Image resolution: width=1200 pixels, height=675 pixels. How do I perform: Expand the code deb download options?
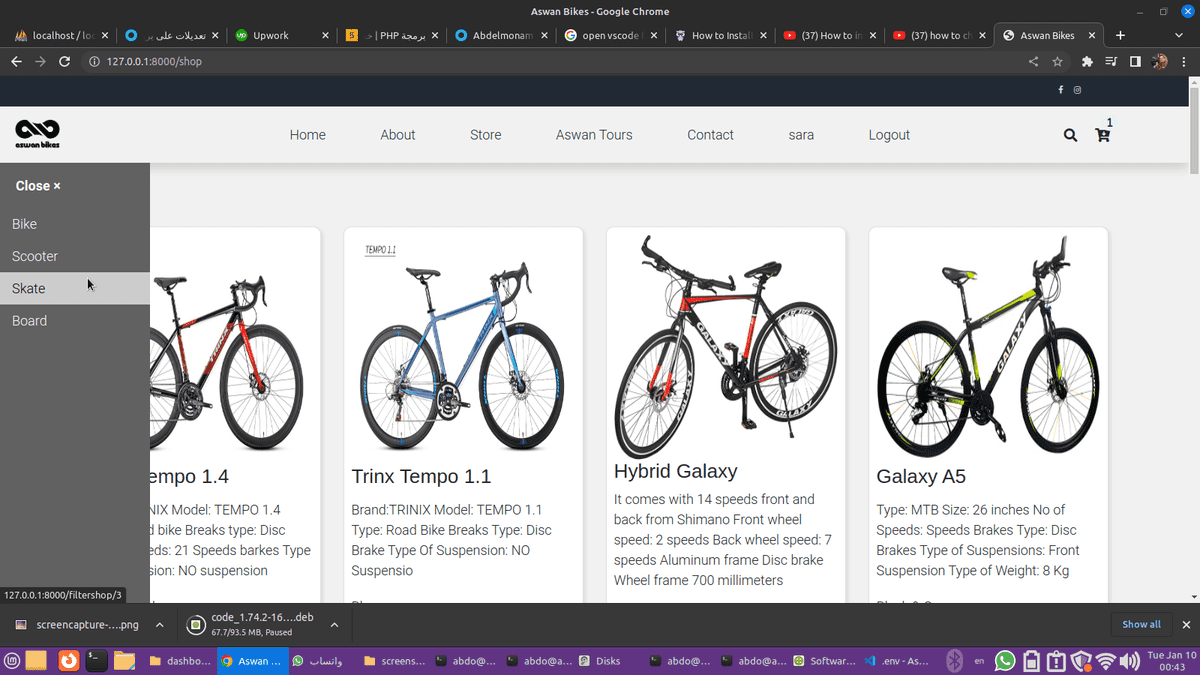(x=334, y=625)
